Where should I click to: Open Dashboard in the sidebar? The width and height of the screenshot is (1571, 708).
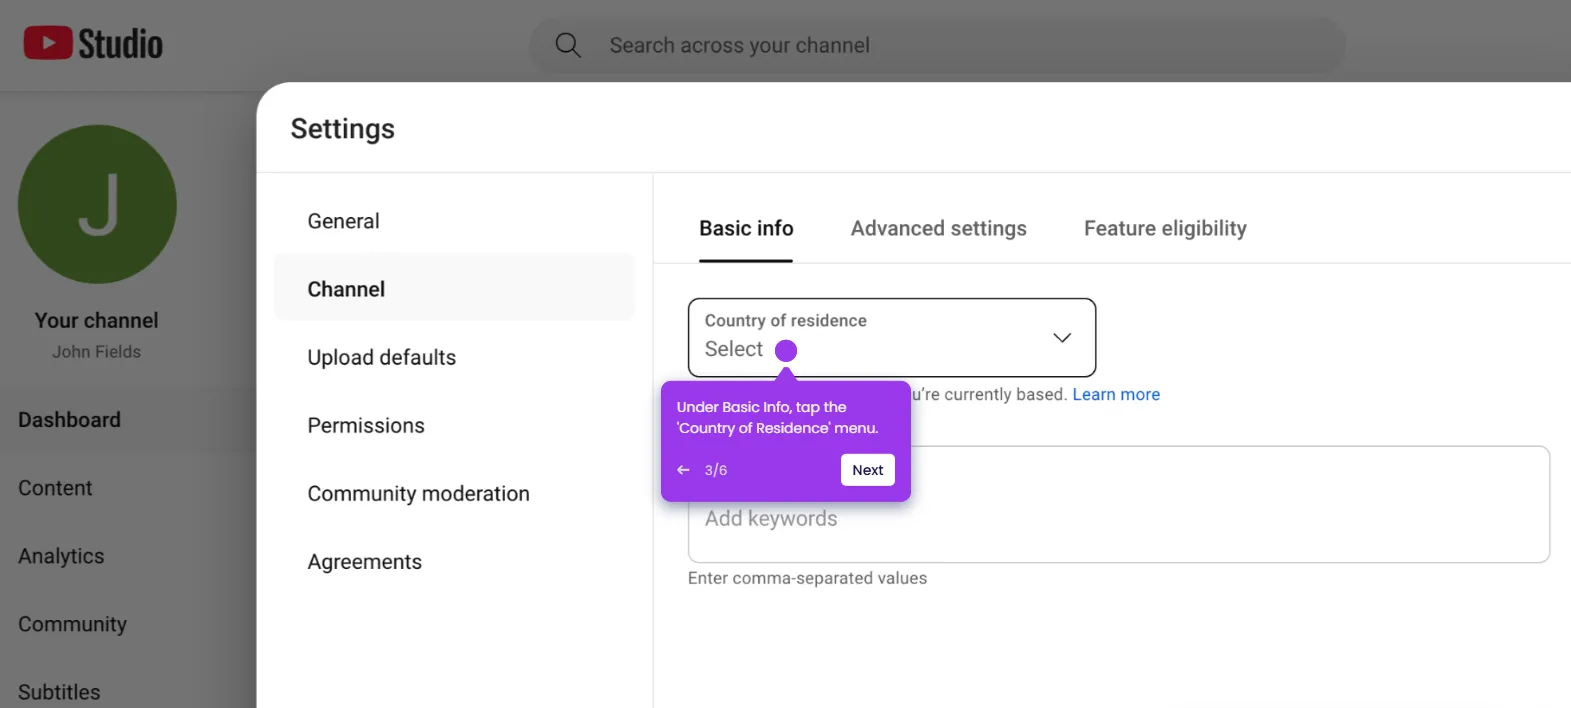tap(128, 420)
